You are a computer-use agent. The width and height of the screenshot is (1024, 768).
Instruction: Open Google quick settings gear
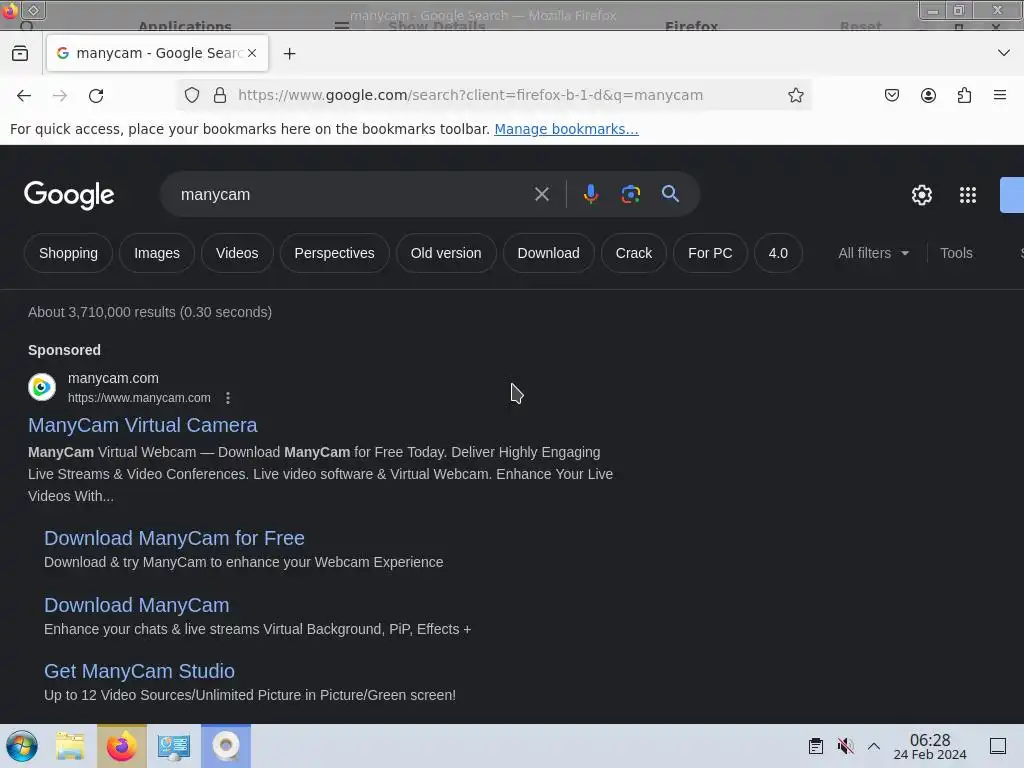point(921,195)
